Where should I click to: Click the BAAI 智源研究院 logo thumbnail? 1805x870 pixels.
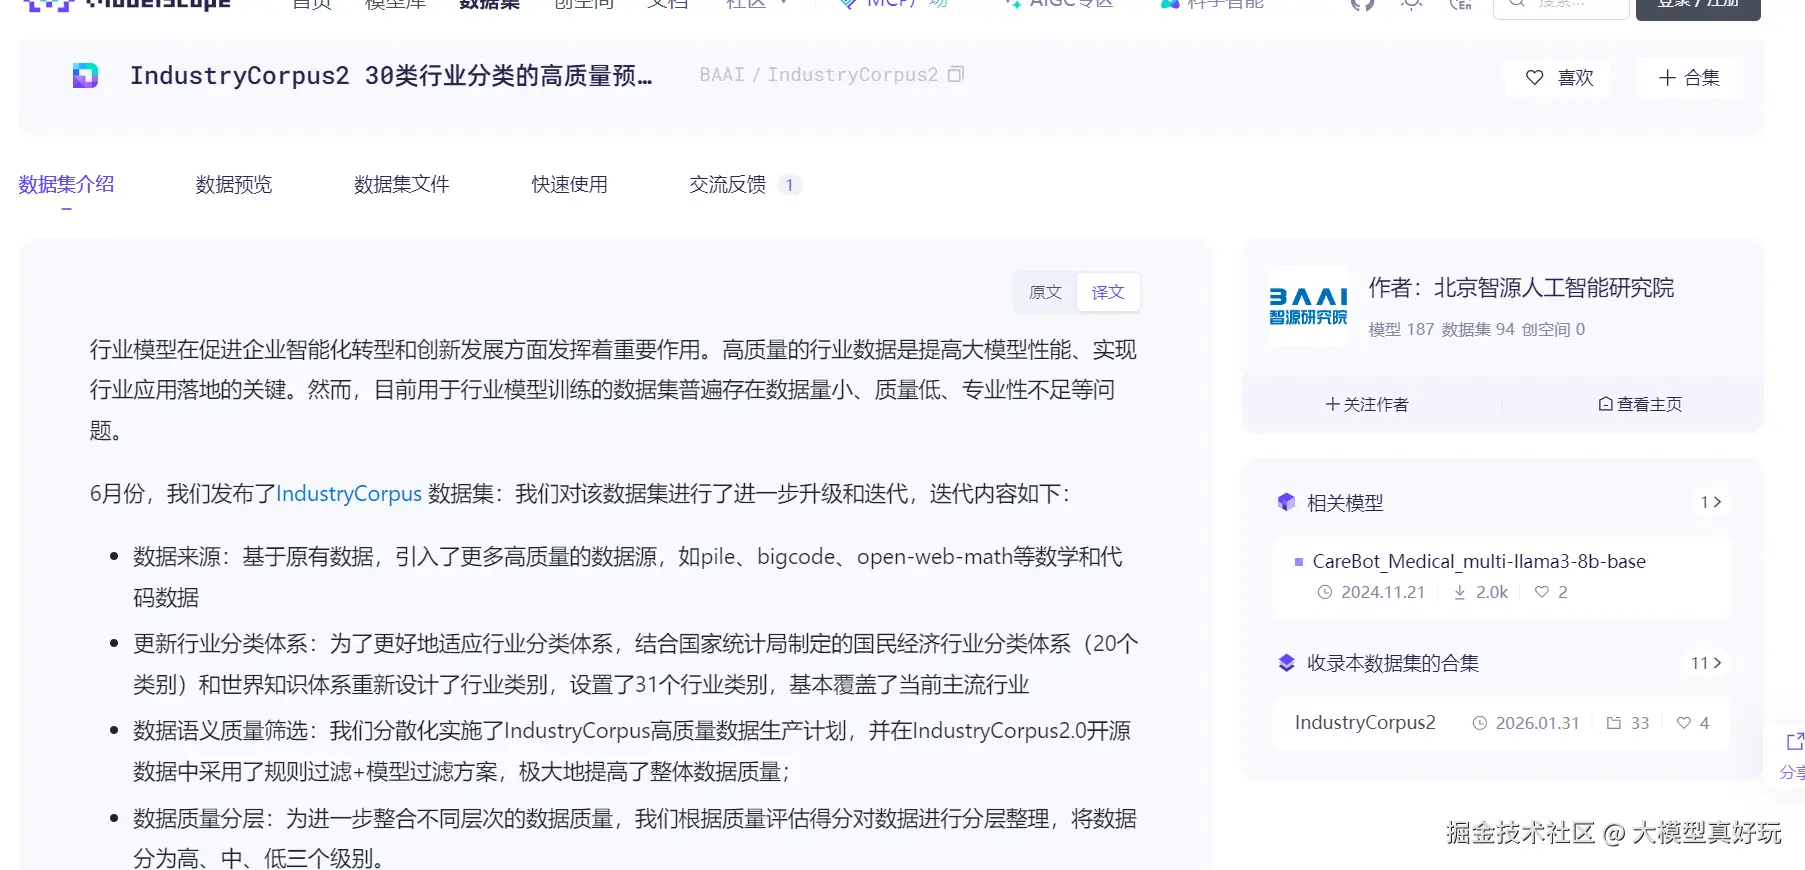tap(1308, 306)
